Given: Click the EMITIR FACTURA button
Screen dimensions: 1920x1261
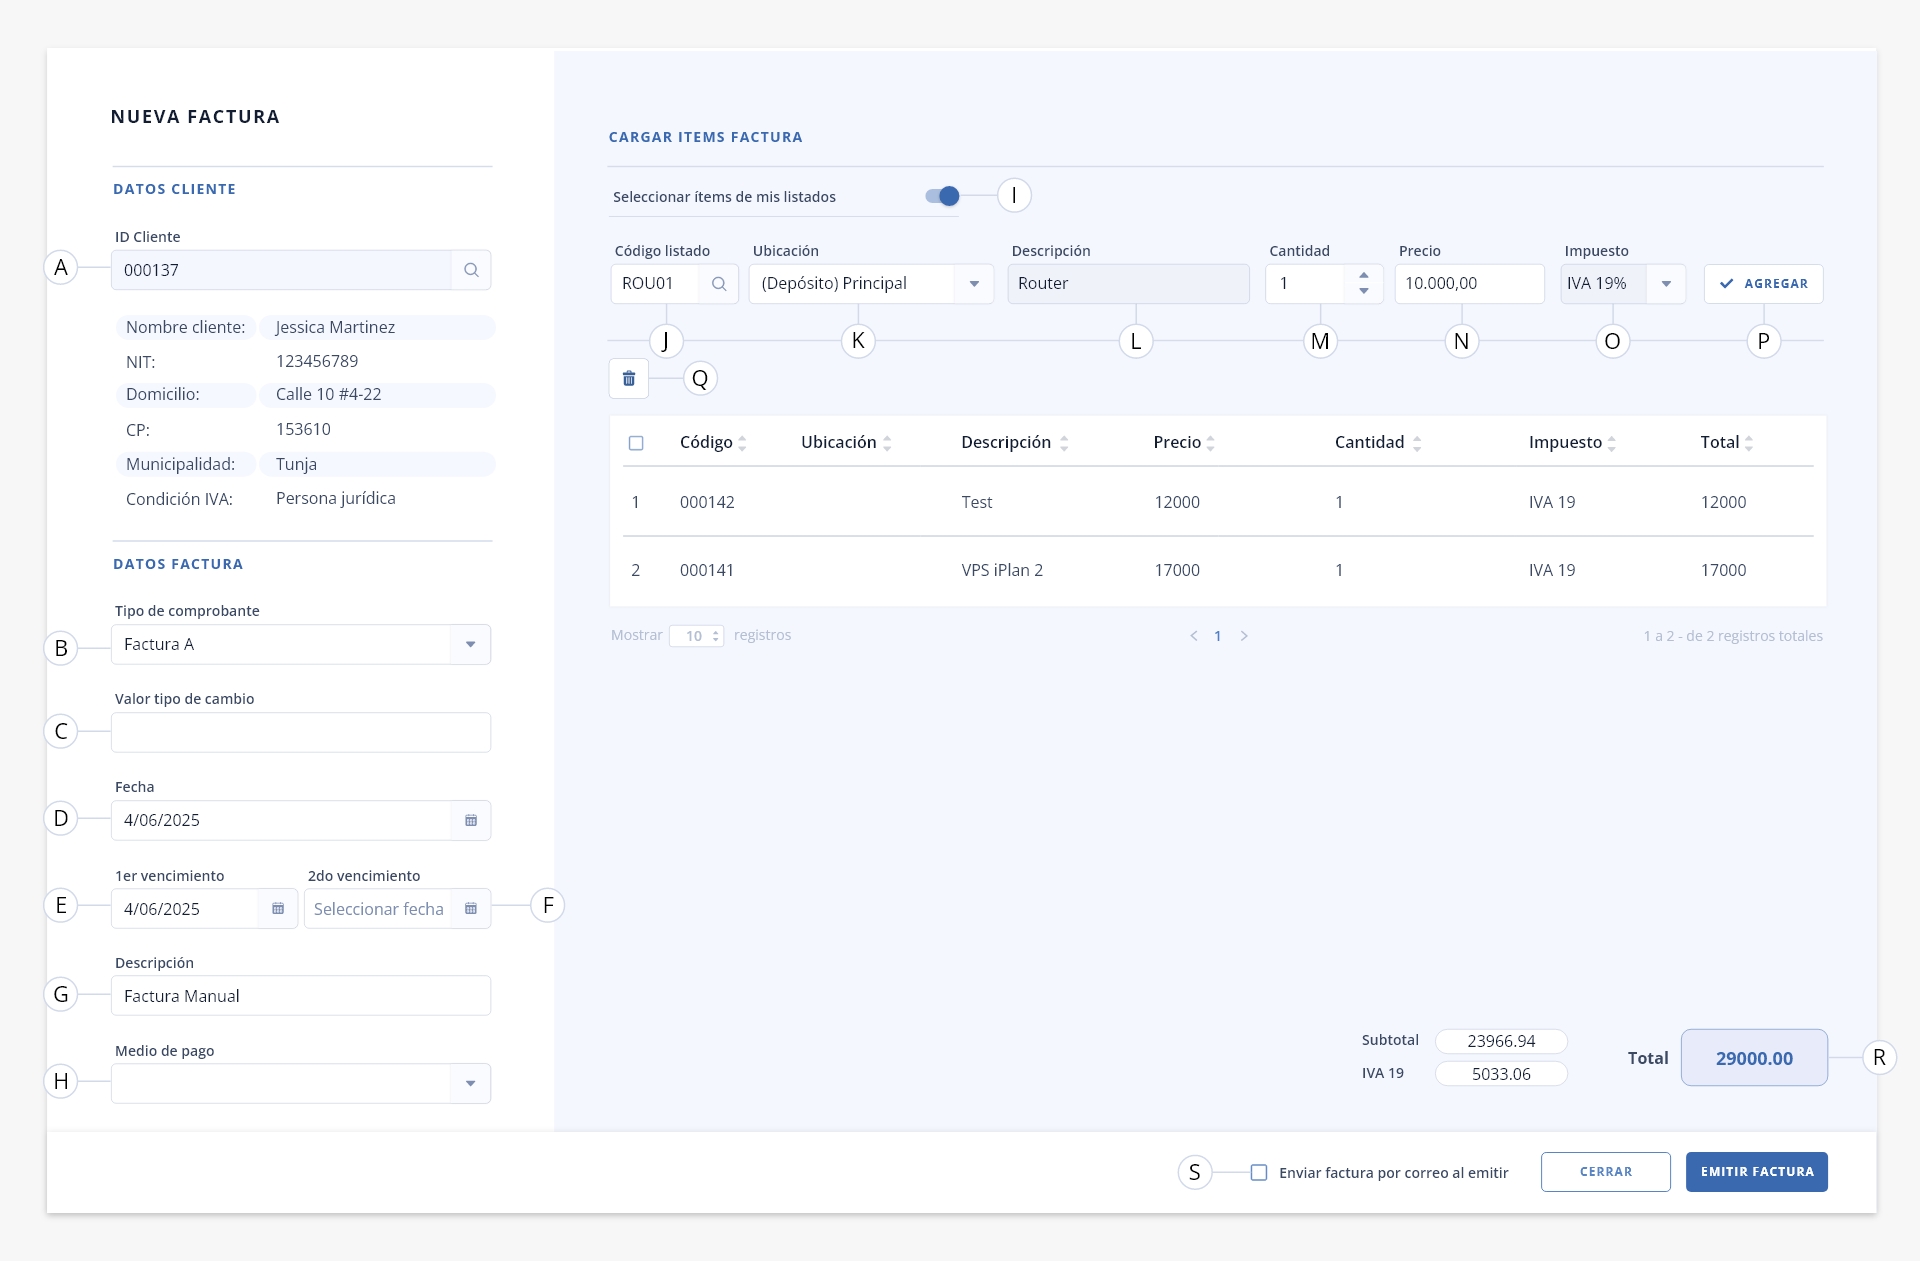Looking at the screenshot, I should 1757,1172.
